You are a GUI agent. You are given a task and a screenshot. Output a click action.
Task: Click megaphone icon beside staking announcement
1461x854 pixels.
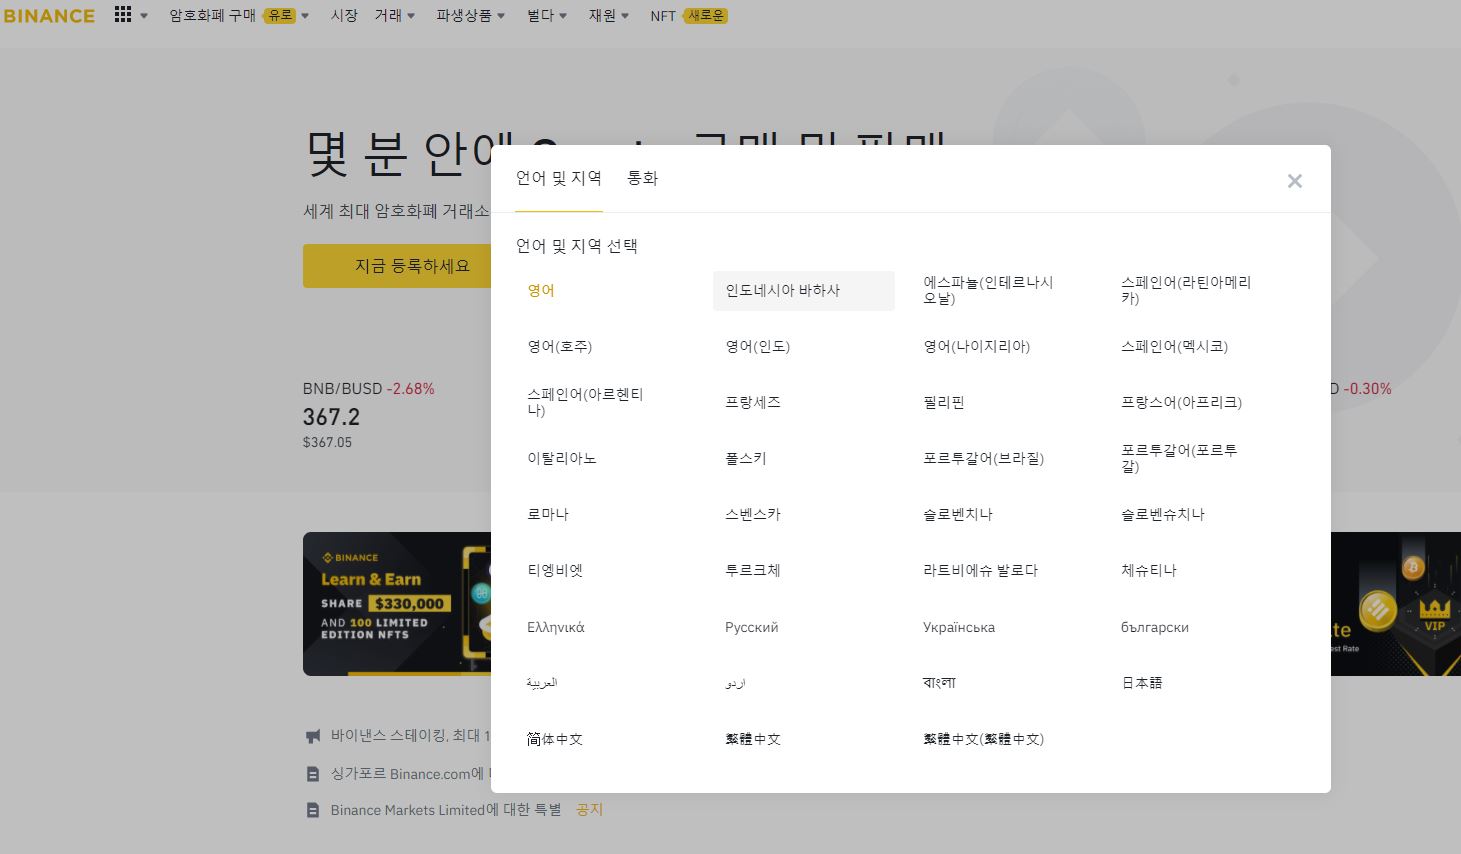(313, 736)
